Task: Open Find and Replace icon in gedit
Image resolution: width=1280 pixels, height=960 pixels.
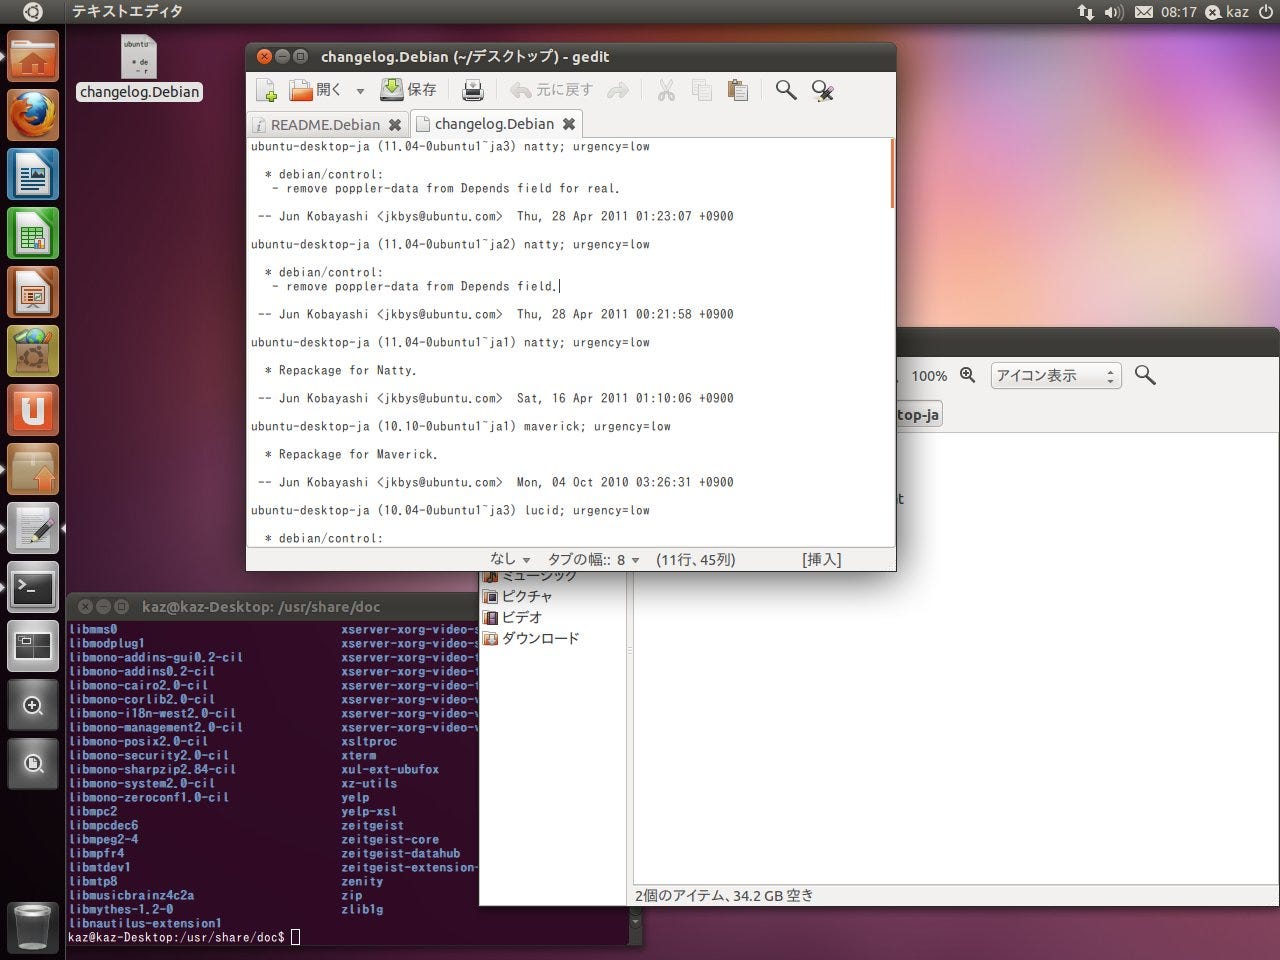Action: point(823,91)
